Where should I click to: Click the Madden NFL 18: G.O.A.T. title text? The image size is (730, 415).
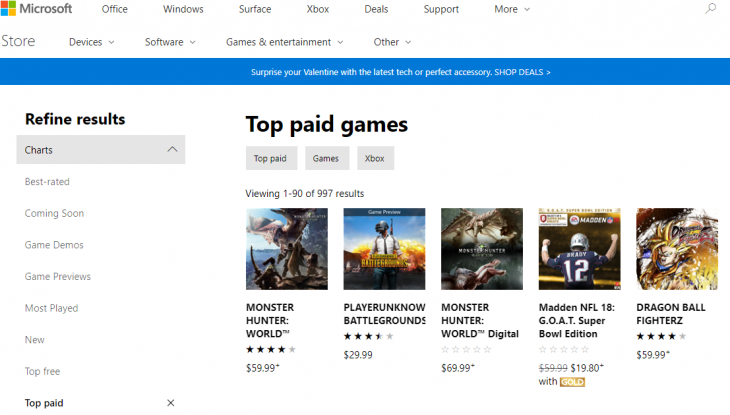(x=577, y=320)
